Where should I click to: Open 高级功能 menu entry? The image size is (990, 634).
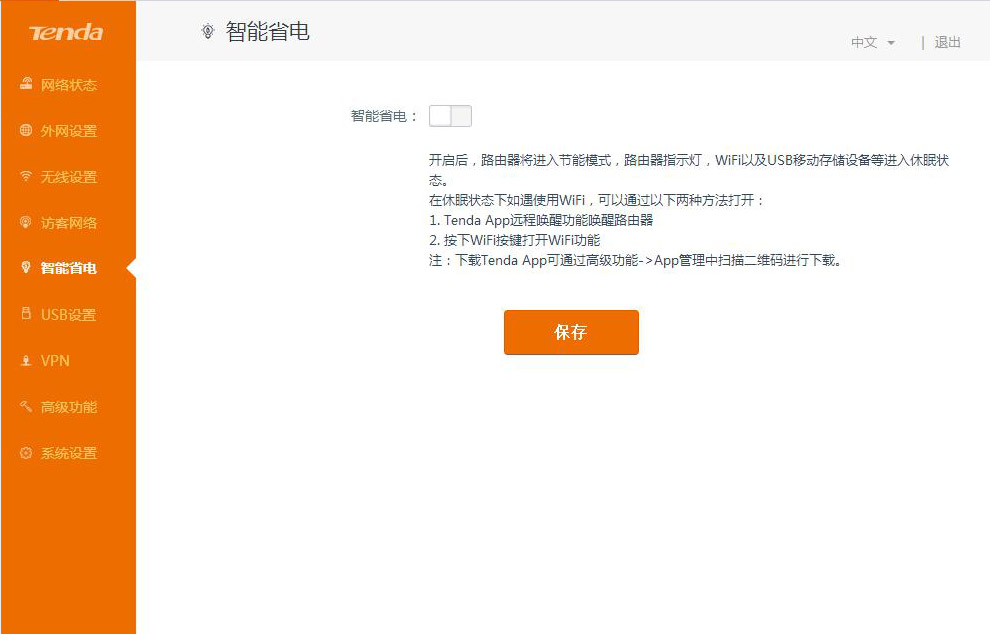point(68,407)
